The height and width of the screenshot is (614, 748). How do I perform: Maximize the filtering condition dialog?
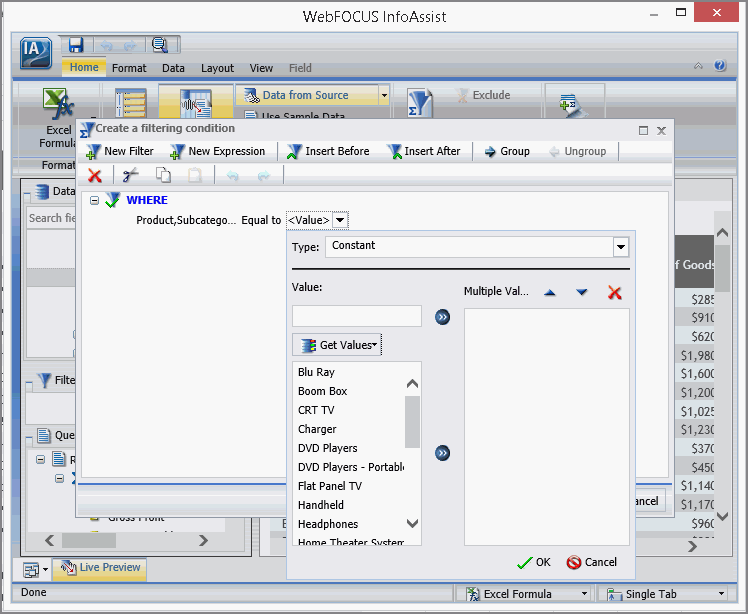643,131
